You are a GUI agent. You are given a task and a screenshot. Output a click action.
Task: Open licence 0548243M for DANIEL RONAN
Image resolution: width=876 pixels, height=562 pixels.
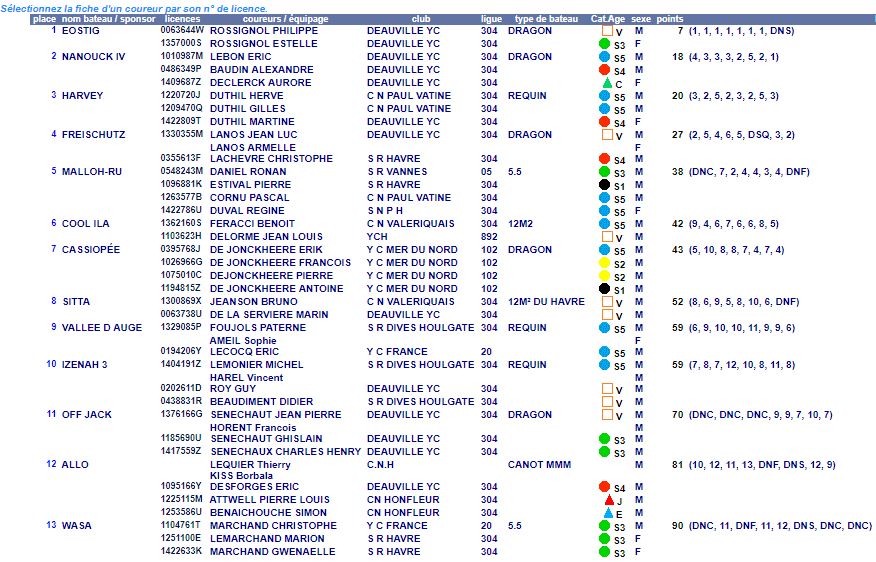181,172
